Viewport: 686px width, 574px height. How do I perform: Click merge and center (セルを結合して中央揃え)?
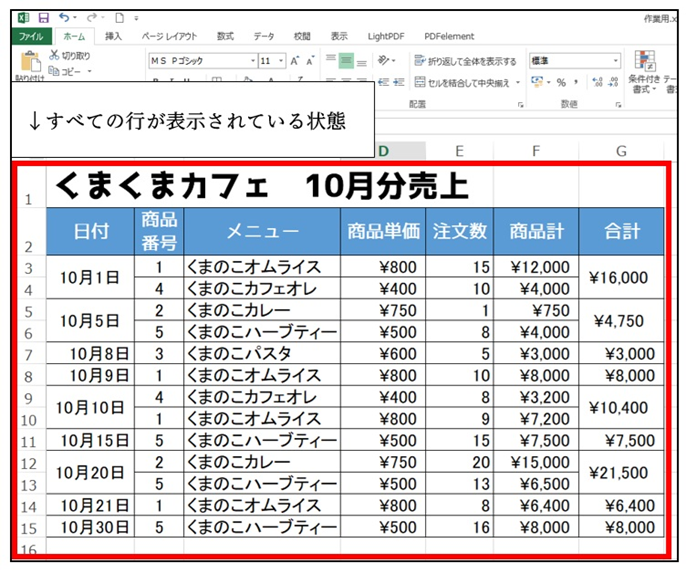pos(467,83)
